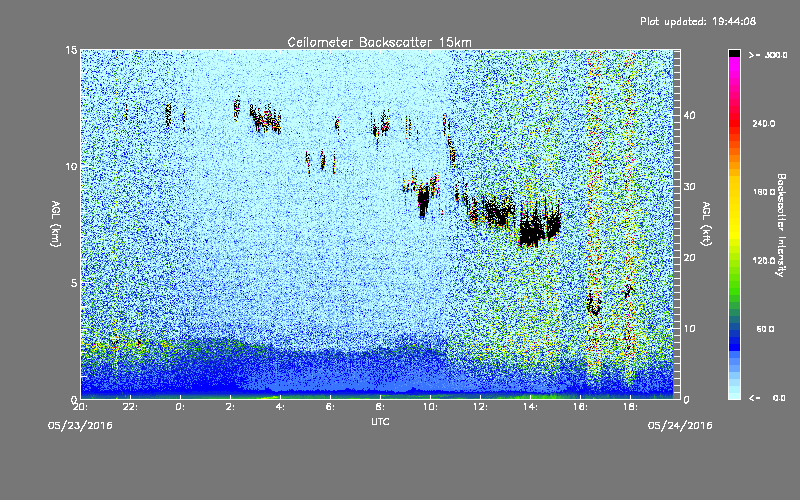Click the 05/23/2016 start date label
Image resolution: width=800 pixels, height=500 pixels.
click(80, 426)
